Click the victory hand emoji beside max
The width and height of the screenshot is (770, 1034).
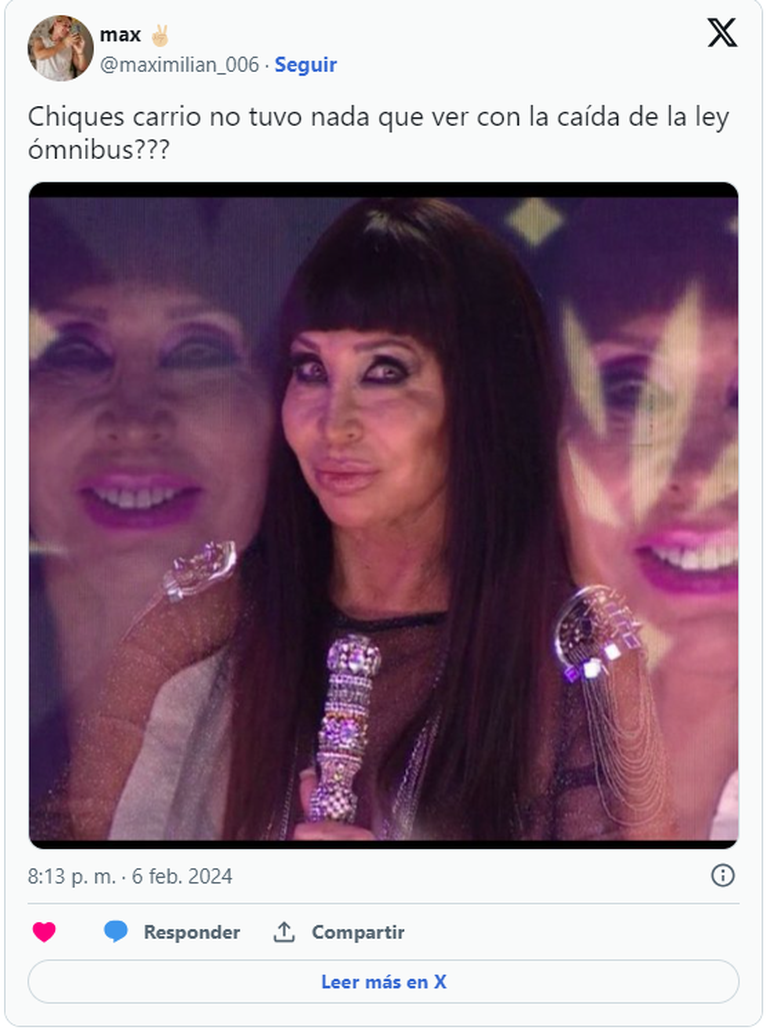[x=159, y=35]
